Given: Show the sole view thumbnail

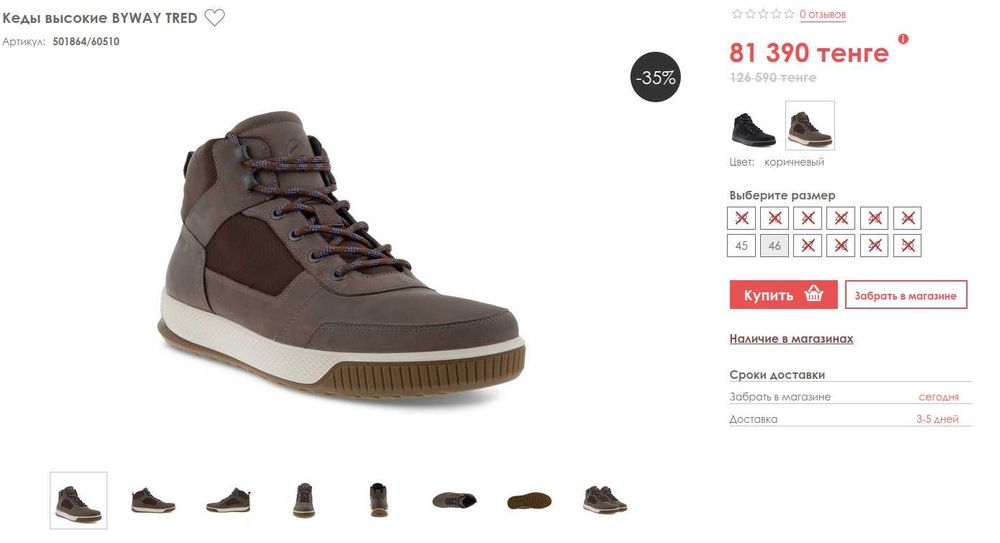Looking at the screenshot, I should (x=529, y=501).
